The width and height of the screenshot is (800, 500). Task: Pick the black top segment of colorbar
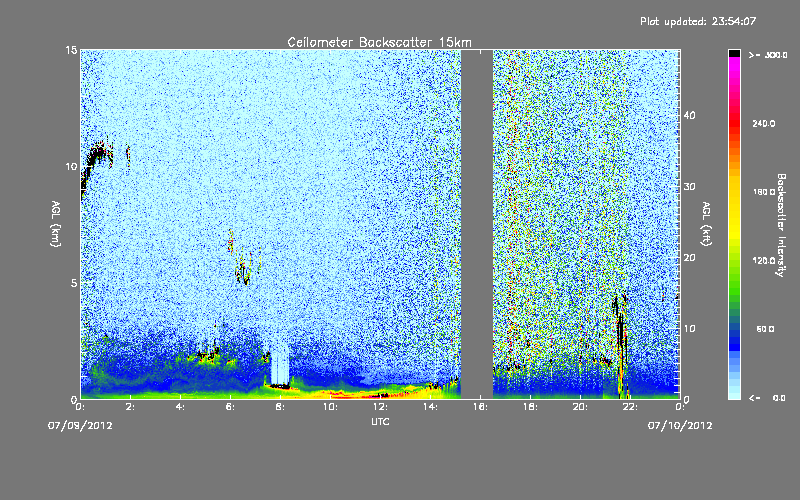click(x=734, y=53)
